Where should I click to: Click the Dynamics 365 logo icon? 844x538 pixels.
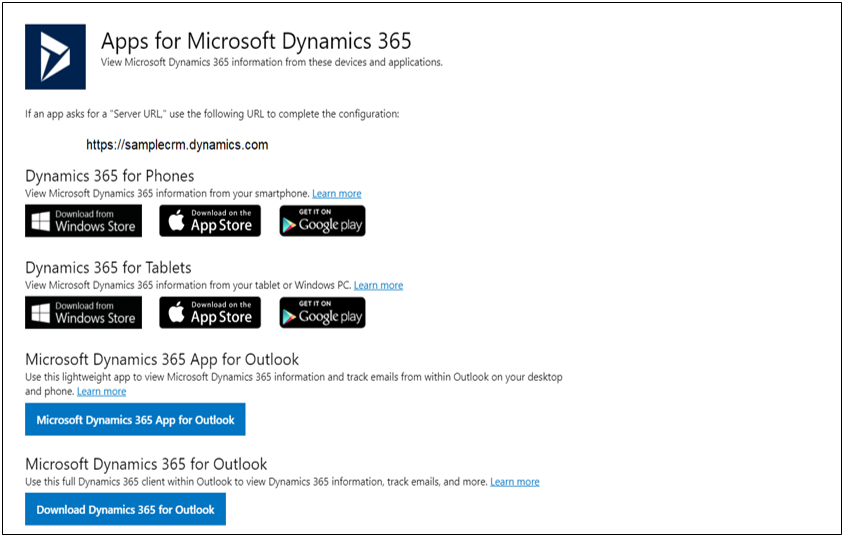coord(55,56)
